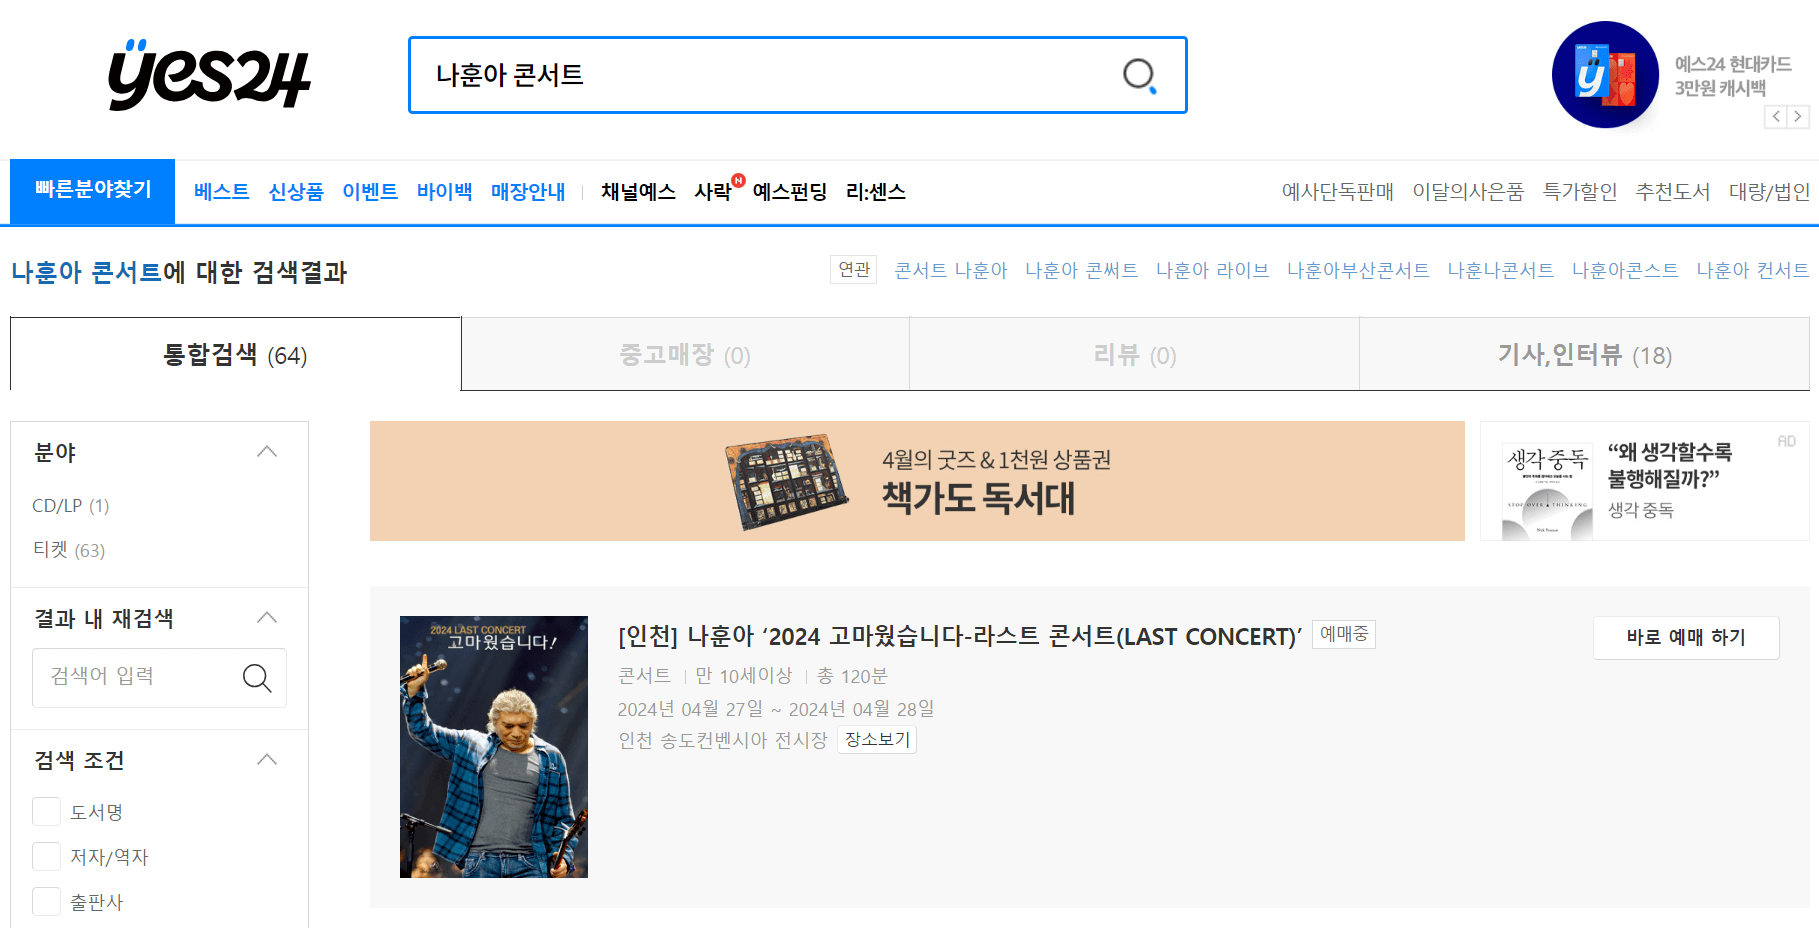The width and height of the screenshot is (1819, 928).
Task: Open 추천도서 link
Action: (1673, 191)
